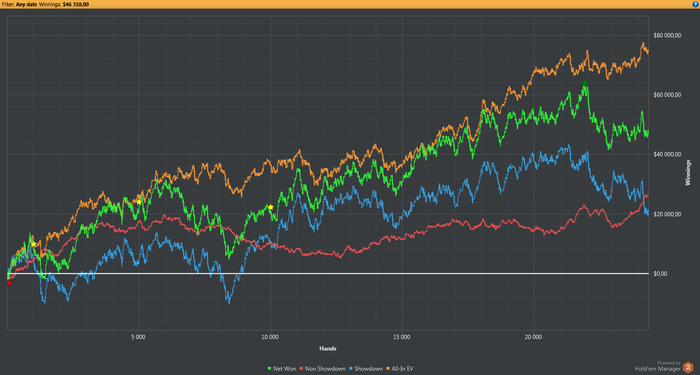Select the red downward marker at graph start
This screenshot has height=375, width=700.
coord(8,283)
